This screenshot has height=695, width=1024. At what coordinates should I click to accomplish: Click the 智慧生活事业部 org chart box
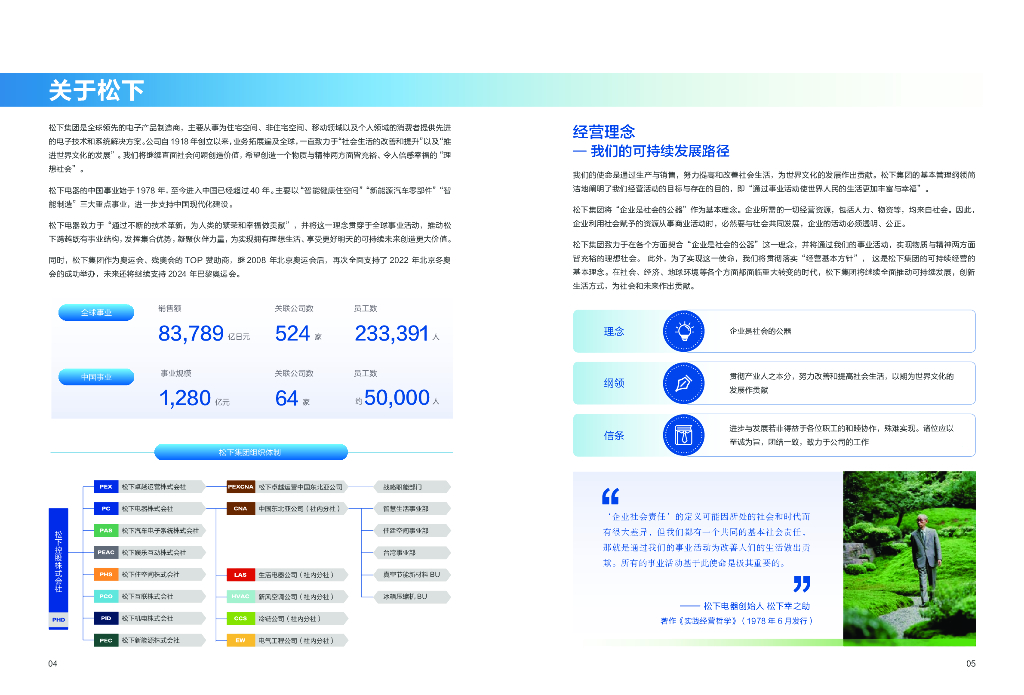click(x=412, y=508)
